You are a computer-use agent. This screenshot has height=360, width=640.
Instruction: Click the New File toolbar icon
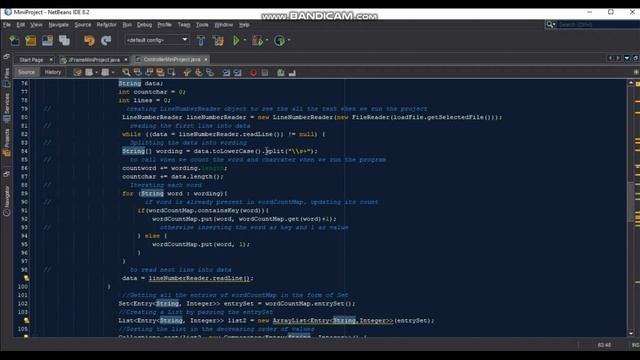[14, 40]
